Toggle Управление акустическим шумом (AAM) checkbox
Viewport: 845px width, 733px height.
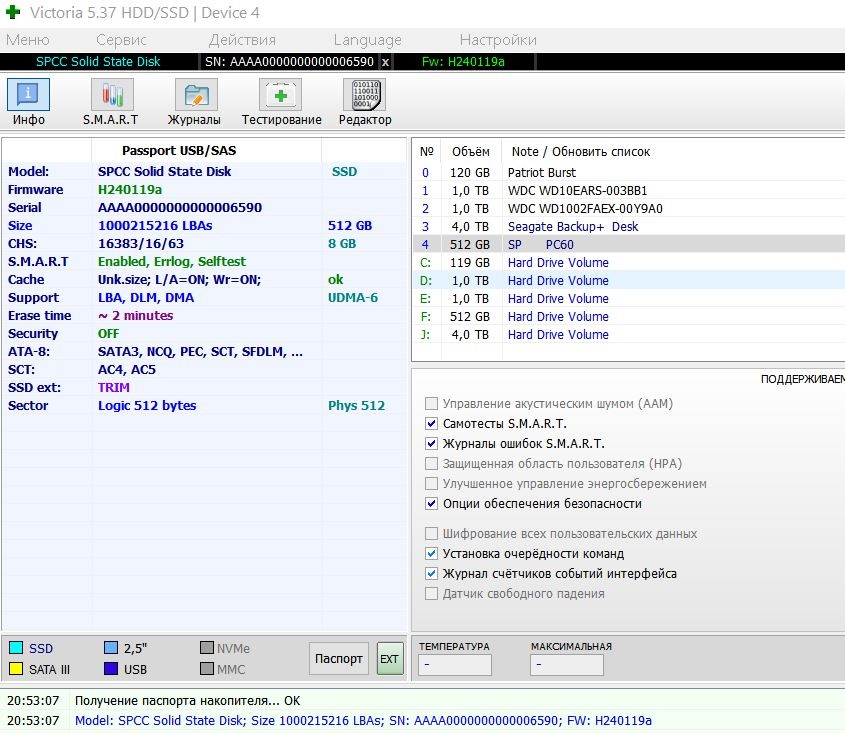pos(431,404)
